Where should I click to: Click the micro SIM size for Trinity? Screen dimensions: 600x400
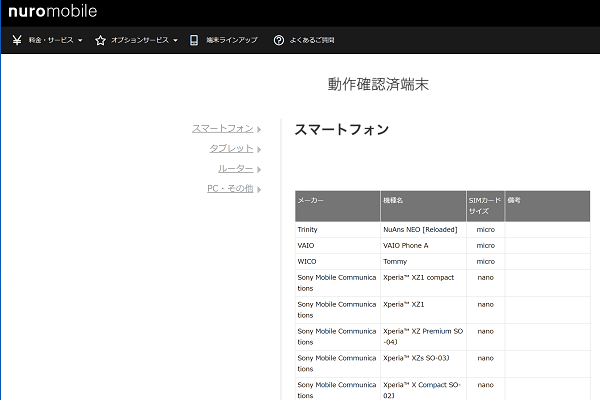tap(485, 230)
